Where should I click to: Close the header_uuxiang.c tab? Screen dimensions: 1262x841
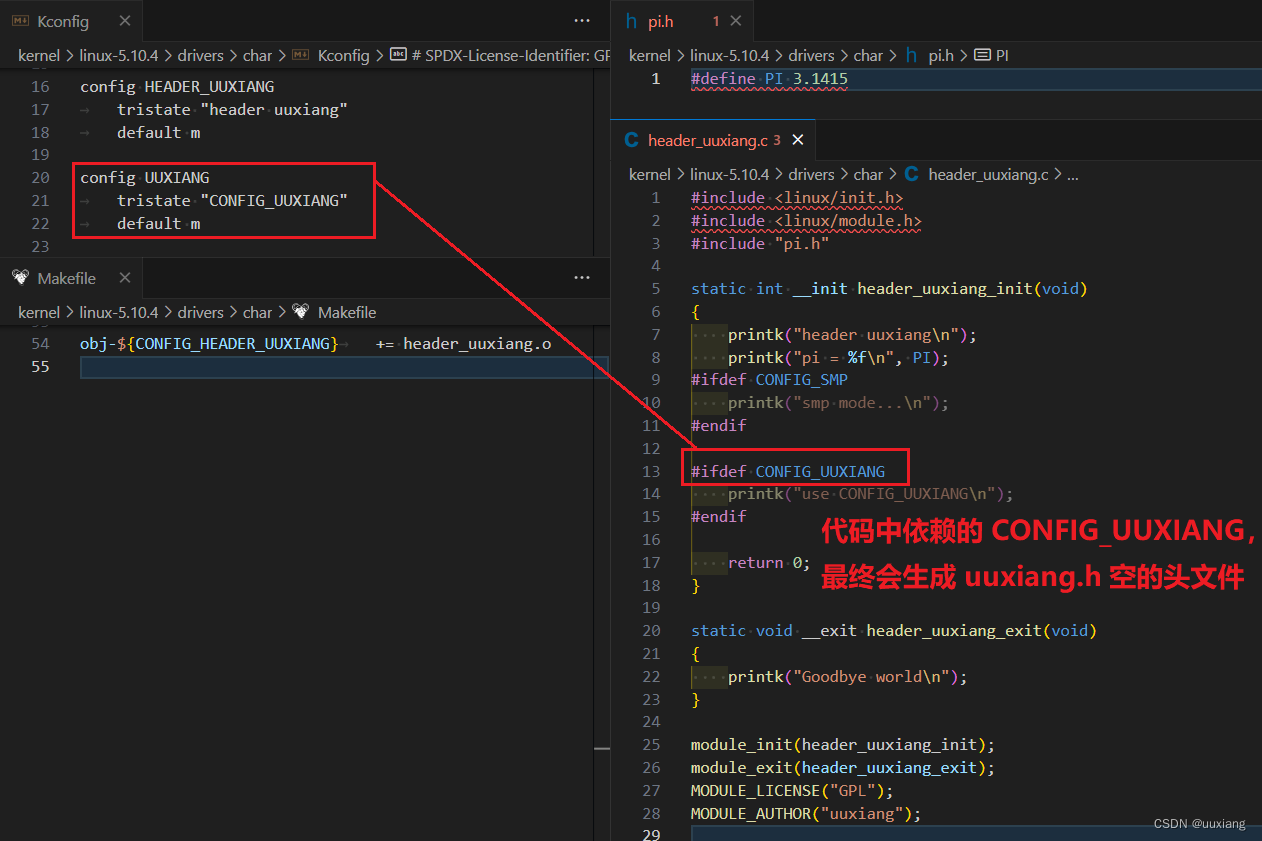pyautogui.click(x=797, y=140)
